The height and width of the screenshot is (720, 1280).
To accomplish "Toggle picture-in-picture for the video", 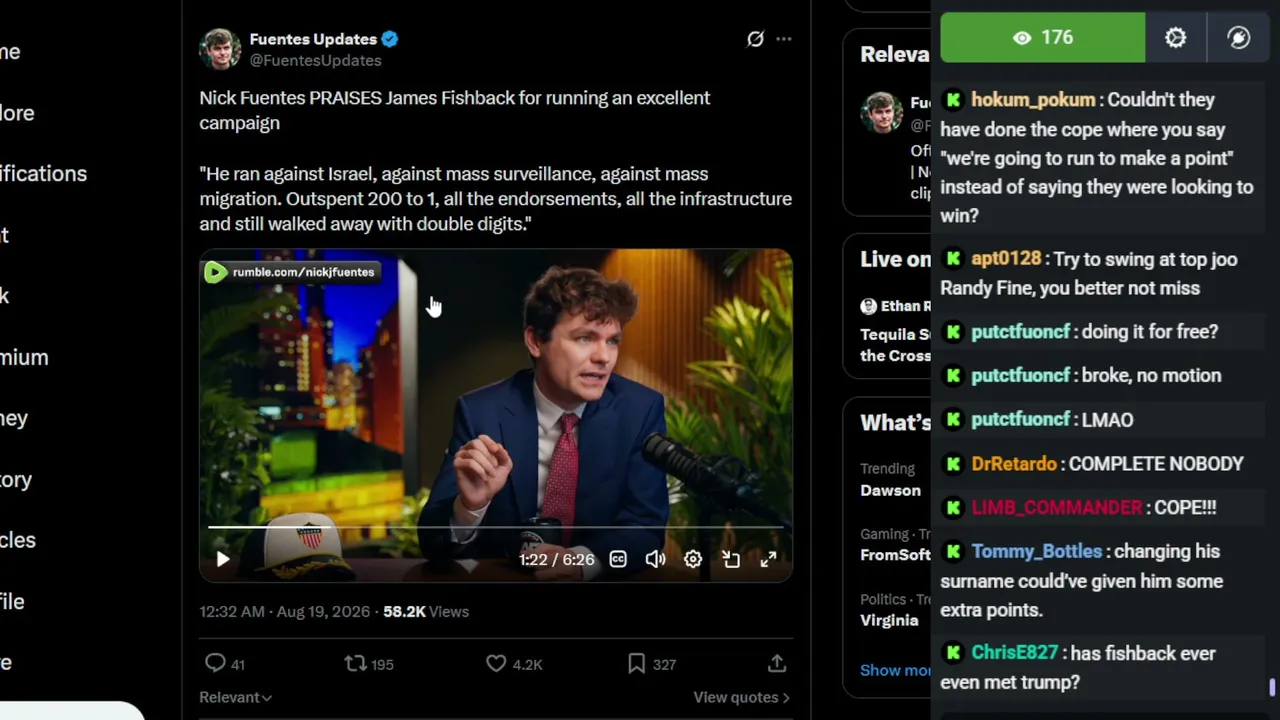I will click(x=731, y=560).
